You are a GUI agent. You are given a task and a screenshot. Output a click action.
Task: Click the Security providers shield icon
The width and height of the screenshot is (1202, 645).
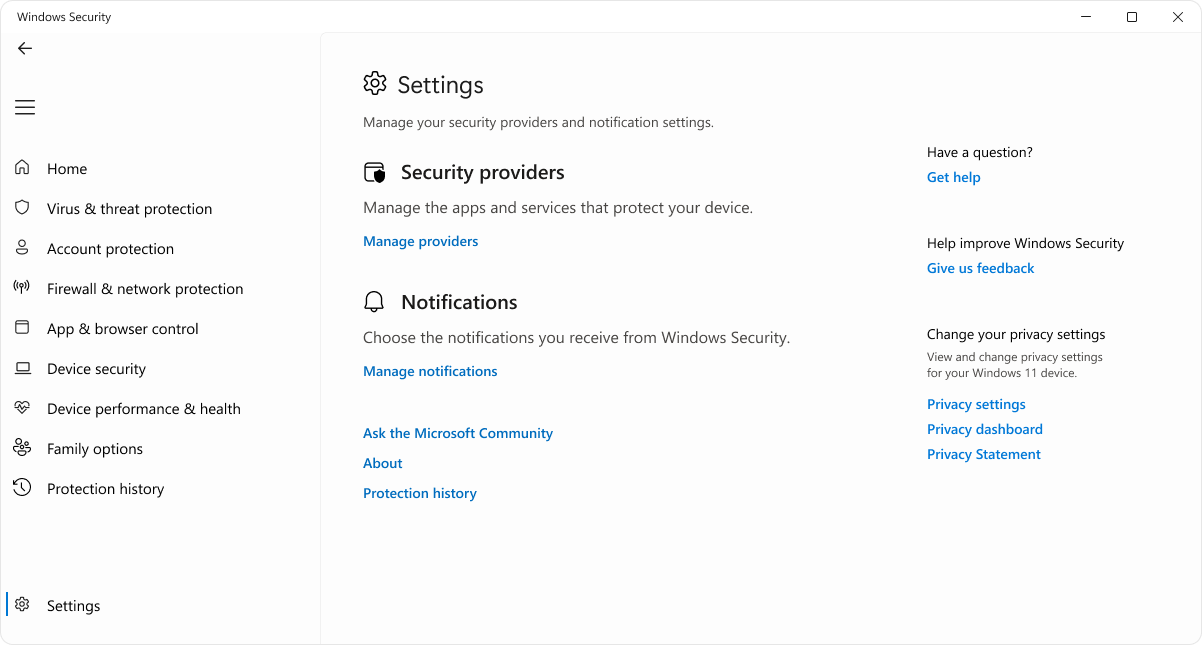375,172
